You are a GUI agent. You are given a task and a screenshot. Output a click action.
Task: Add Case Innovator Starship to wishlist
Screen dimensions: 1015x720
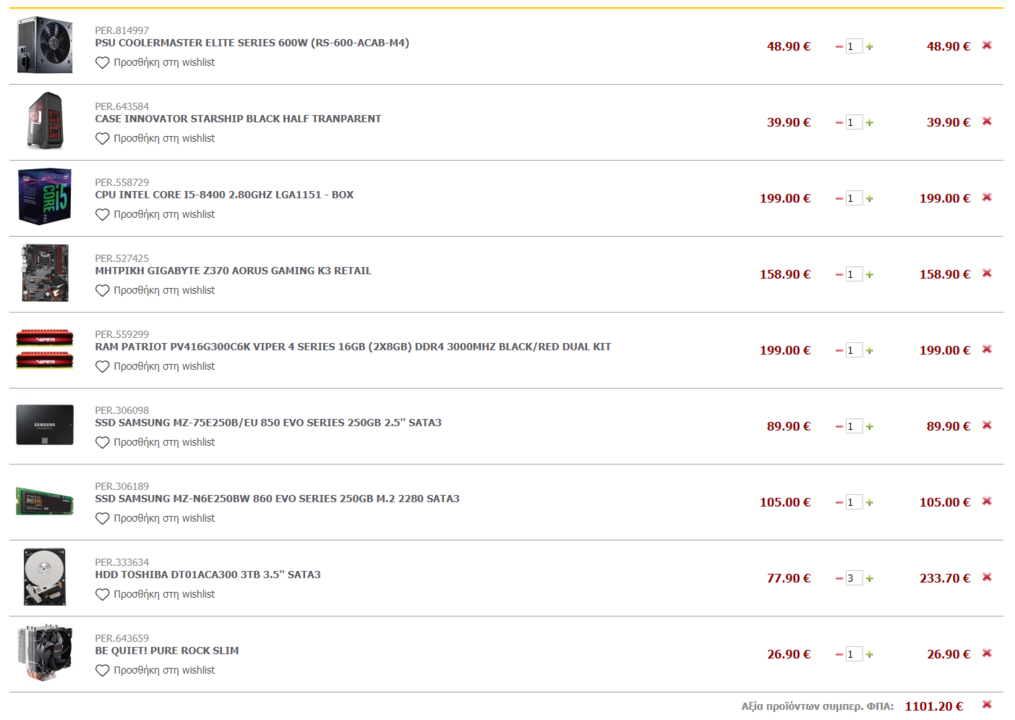coord(155,139)
